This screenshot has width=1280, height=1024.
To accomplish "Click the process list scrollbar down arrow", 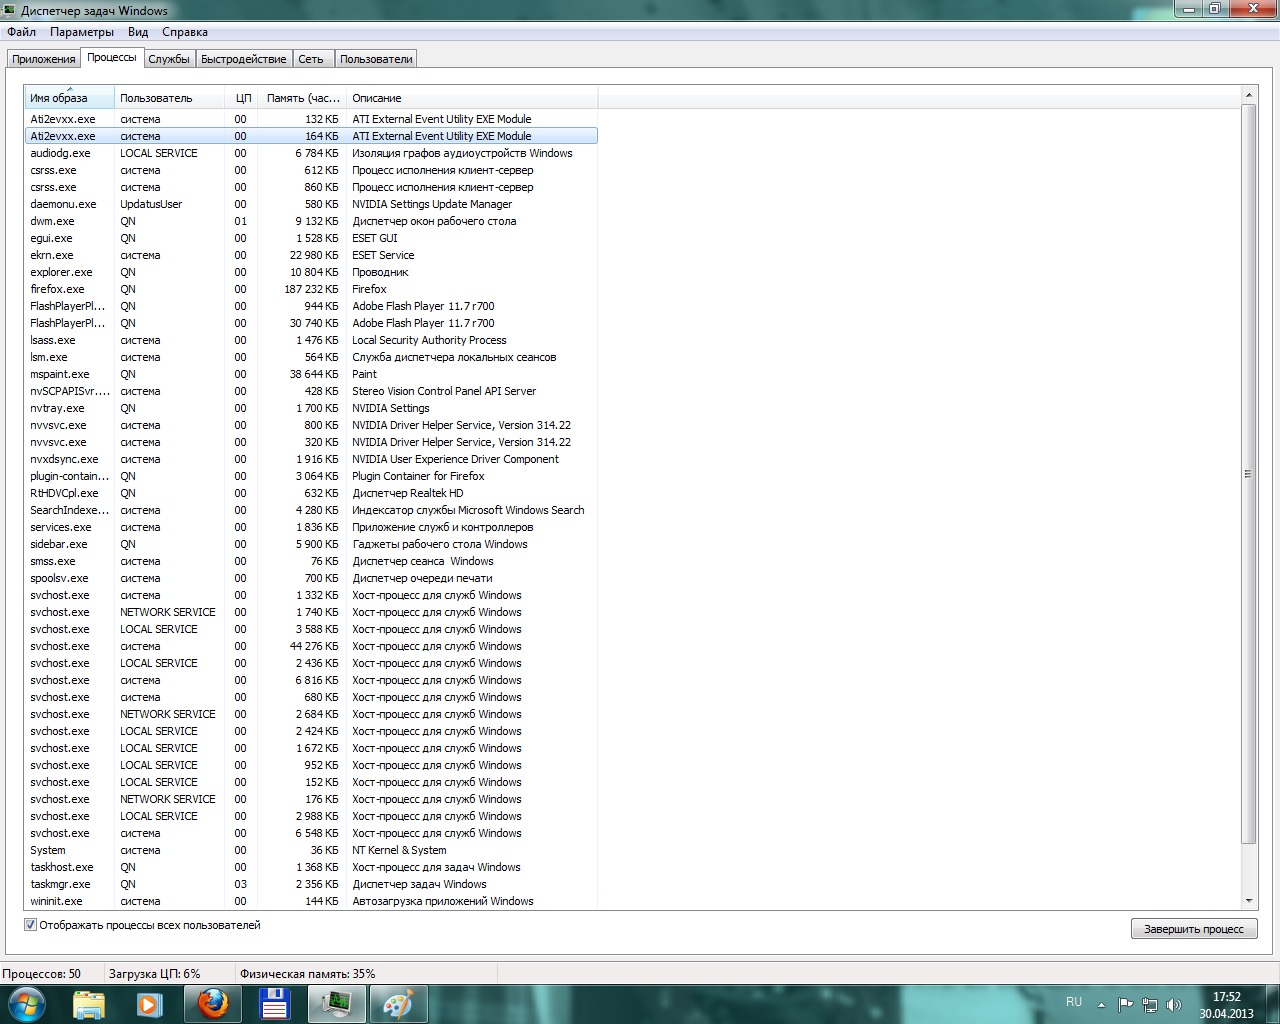I will coord(1248,901).
